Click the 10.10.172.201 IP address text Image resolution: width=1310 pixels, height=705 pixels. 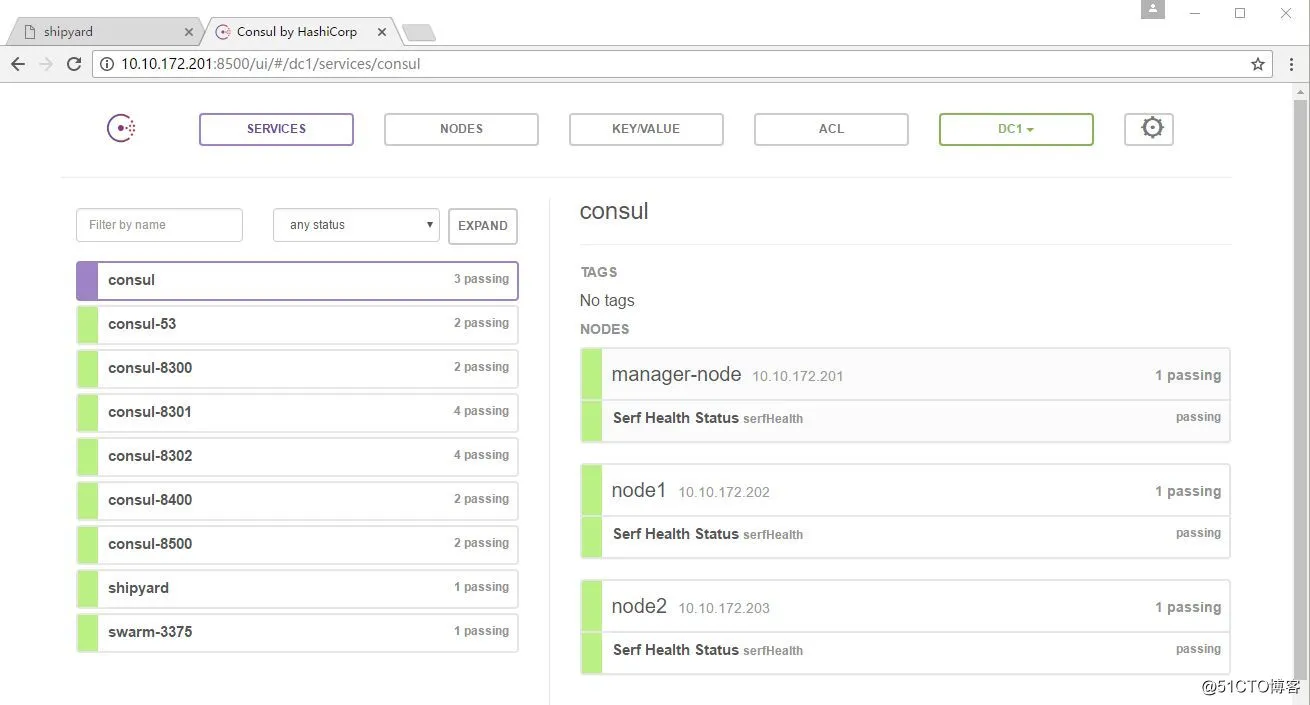click(x=798, y=377)
